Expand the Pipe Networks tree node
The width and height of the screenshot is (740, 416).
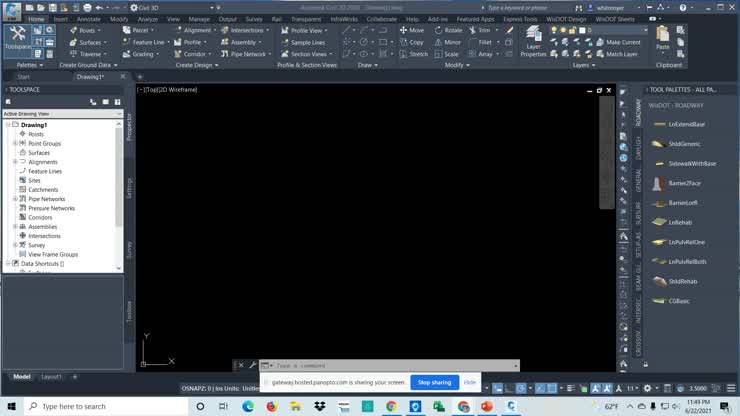point(15,199)
